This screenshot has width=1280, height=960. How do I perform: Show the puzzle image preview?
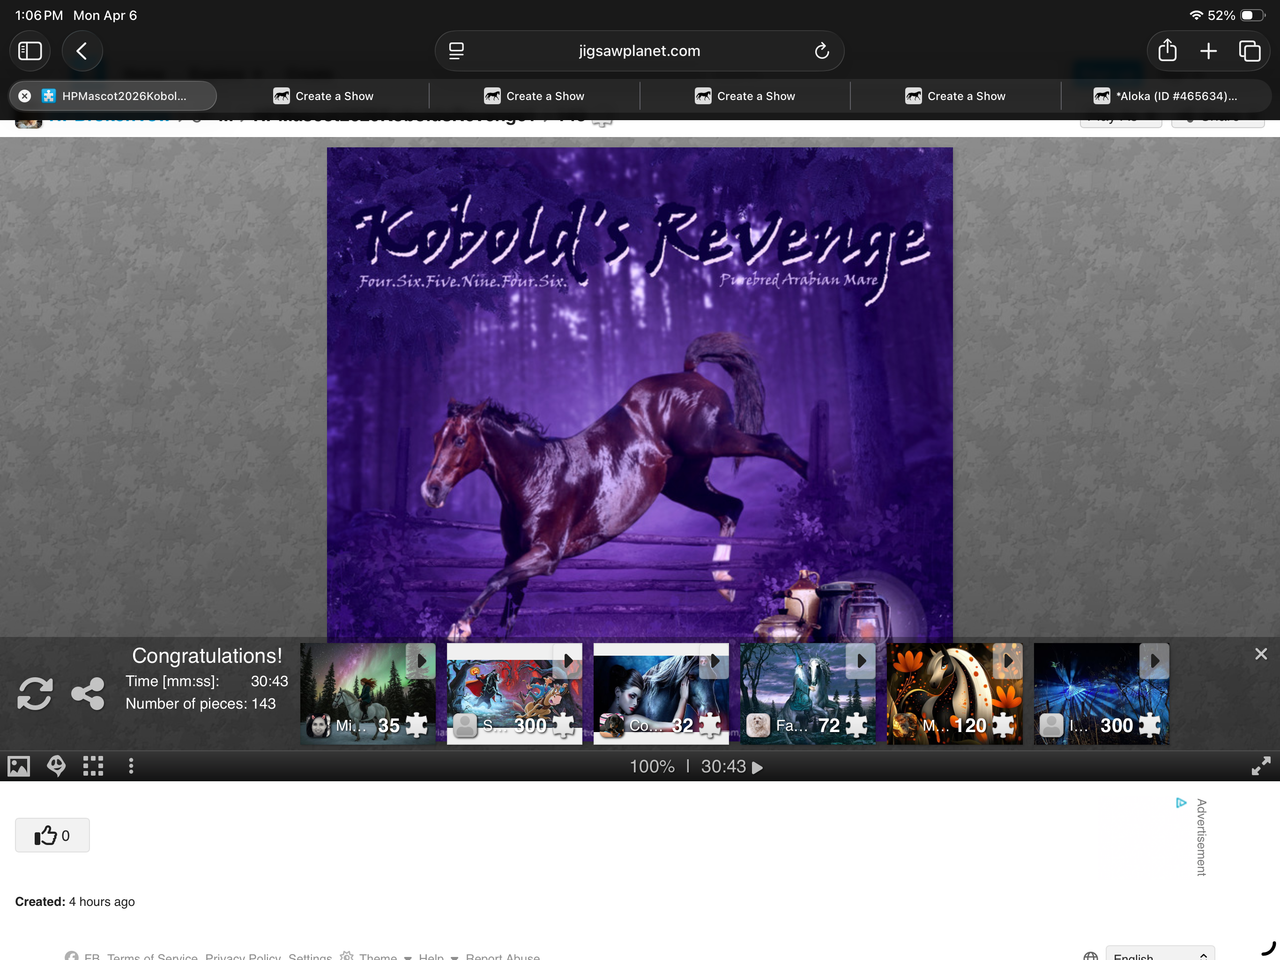coord(19,767)
